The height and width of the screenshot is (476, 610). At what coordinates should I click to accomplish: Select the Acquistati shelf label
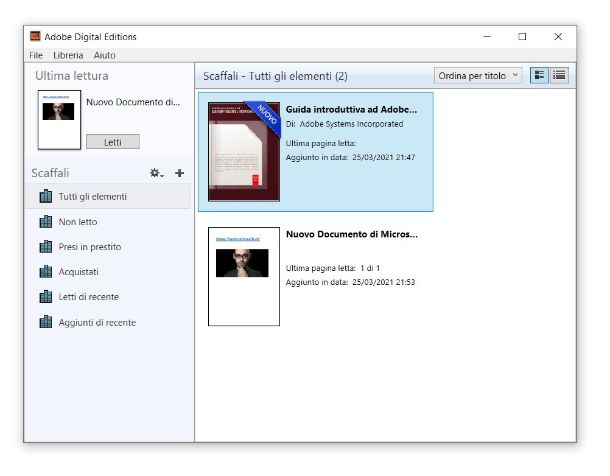(79, 271)
